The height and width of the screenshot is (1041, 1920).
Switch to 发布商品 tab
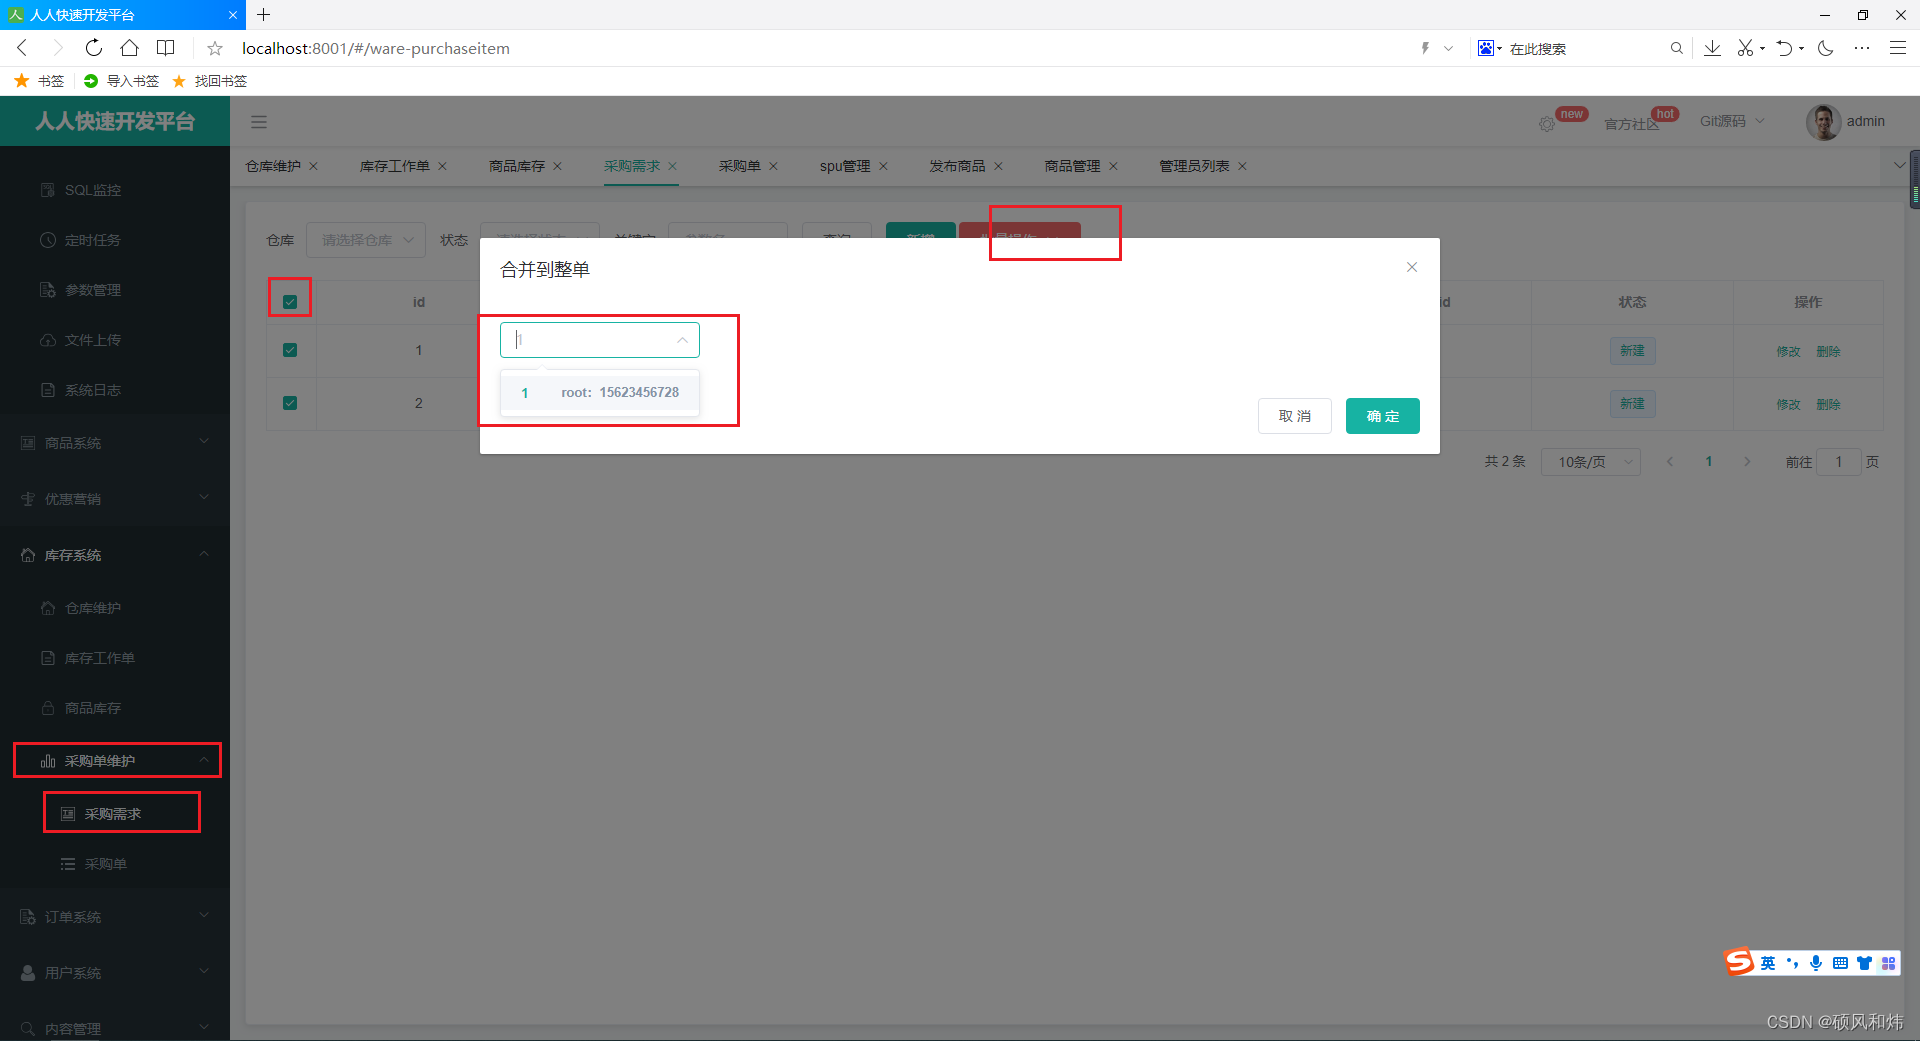[x=957, y=166]
